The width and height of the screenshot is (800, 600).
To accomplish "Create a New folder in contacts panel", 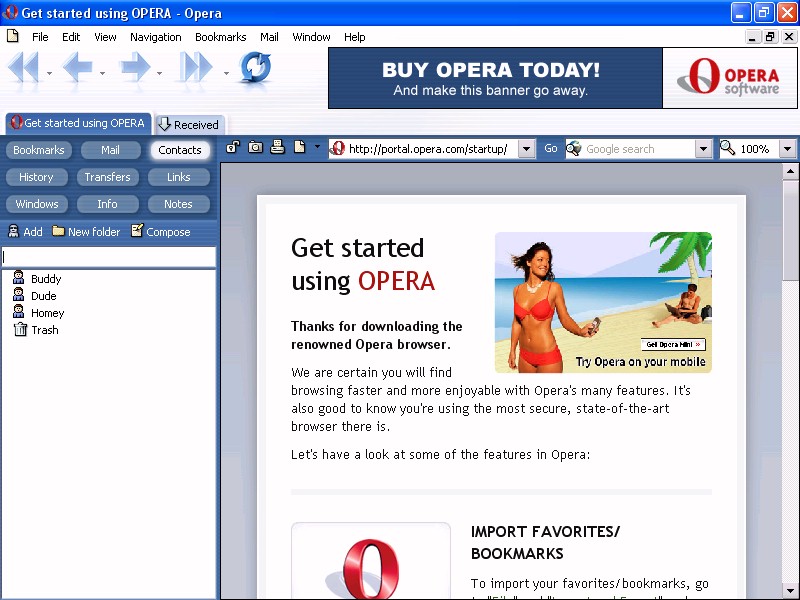I will point(86,231).
